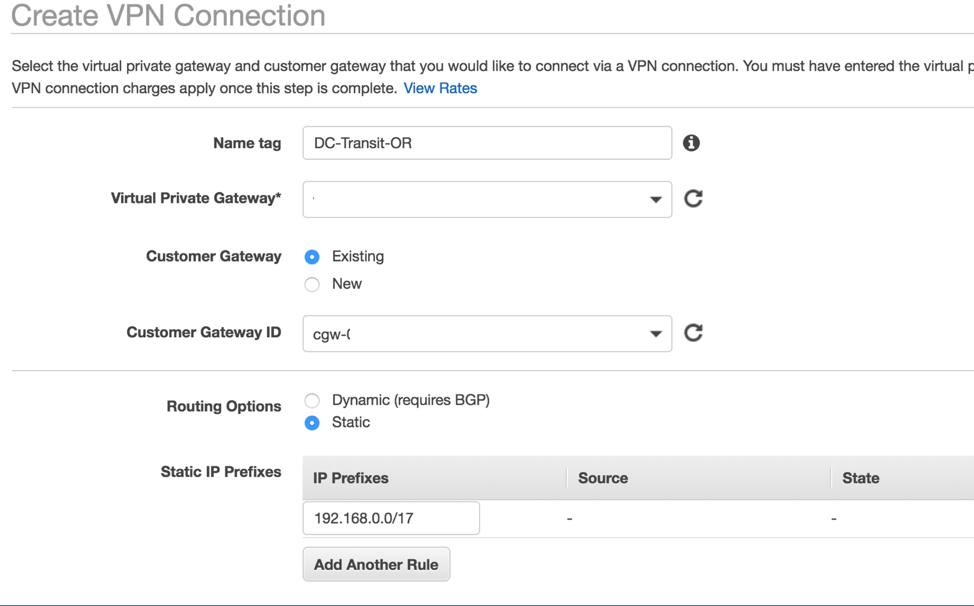Click the Name tag label
The width and height of the screenshot is (974, 606).
tap(247, 143)
